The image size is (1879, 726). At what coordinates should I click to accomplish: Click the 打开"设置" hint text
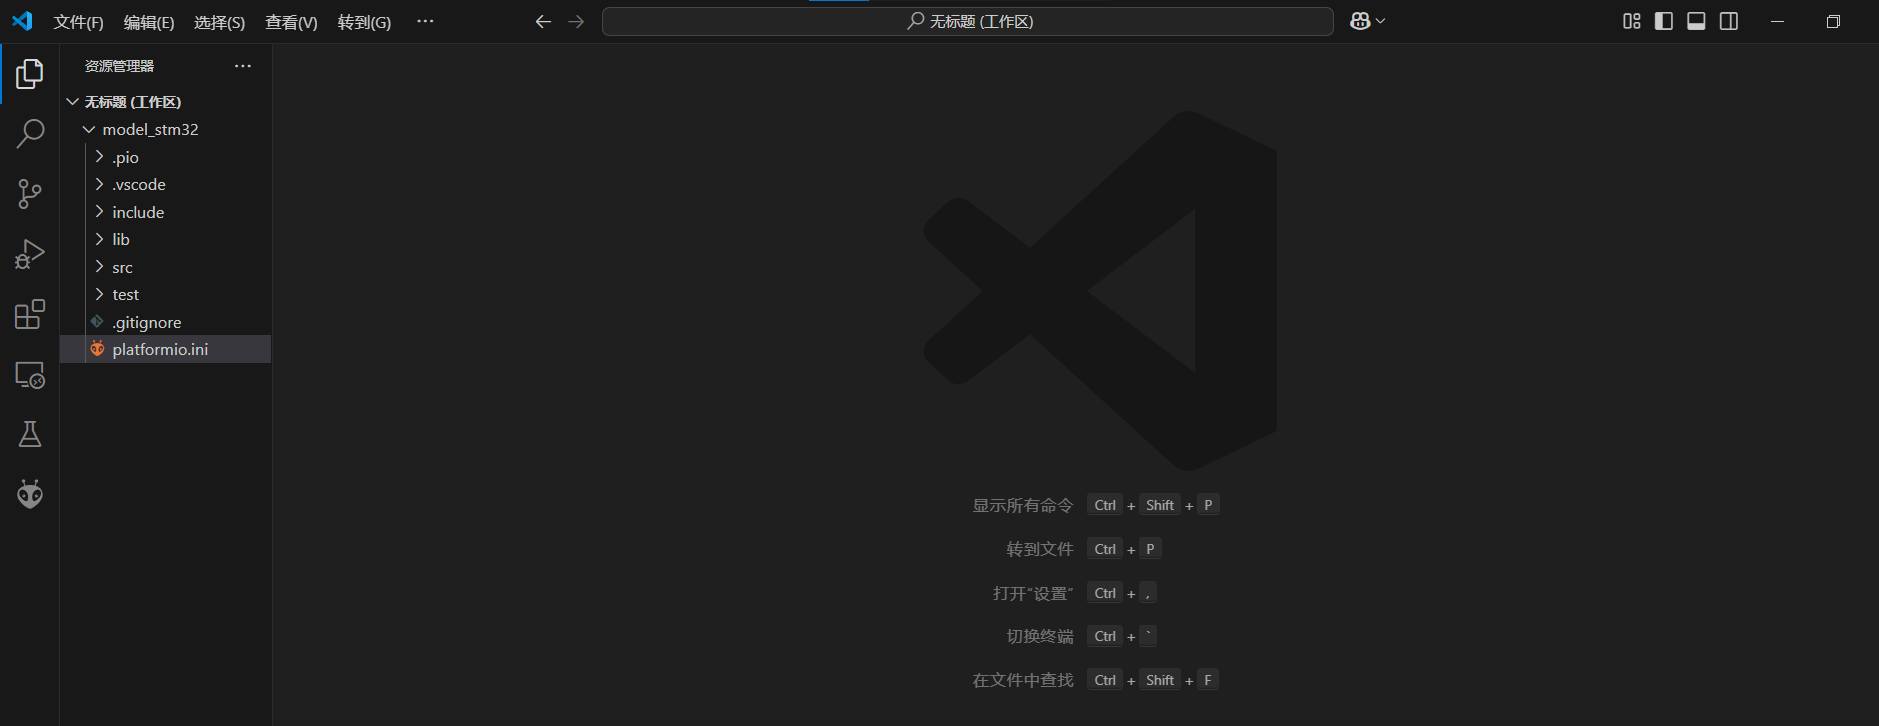coord(1033,593)
